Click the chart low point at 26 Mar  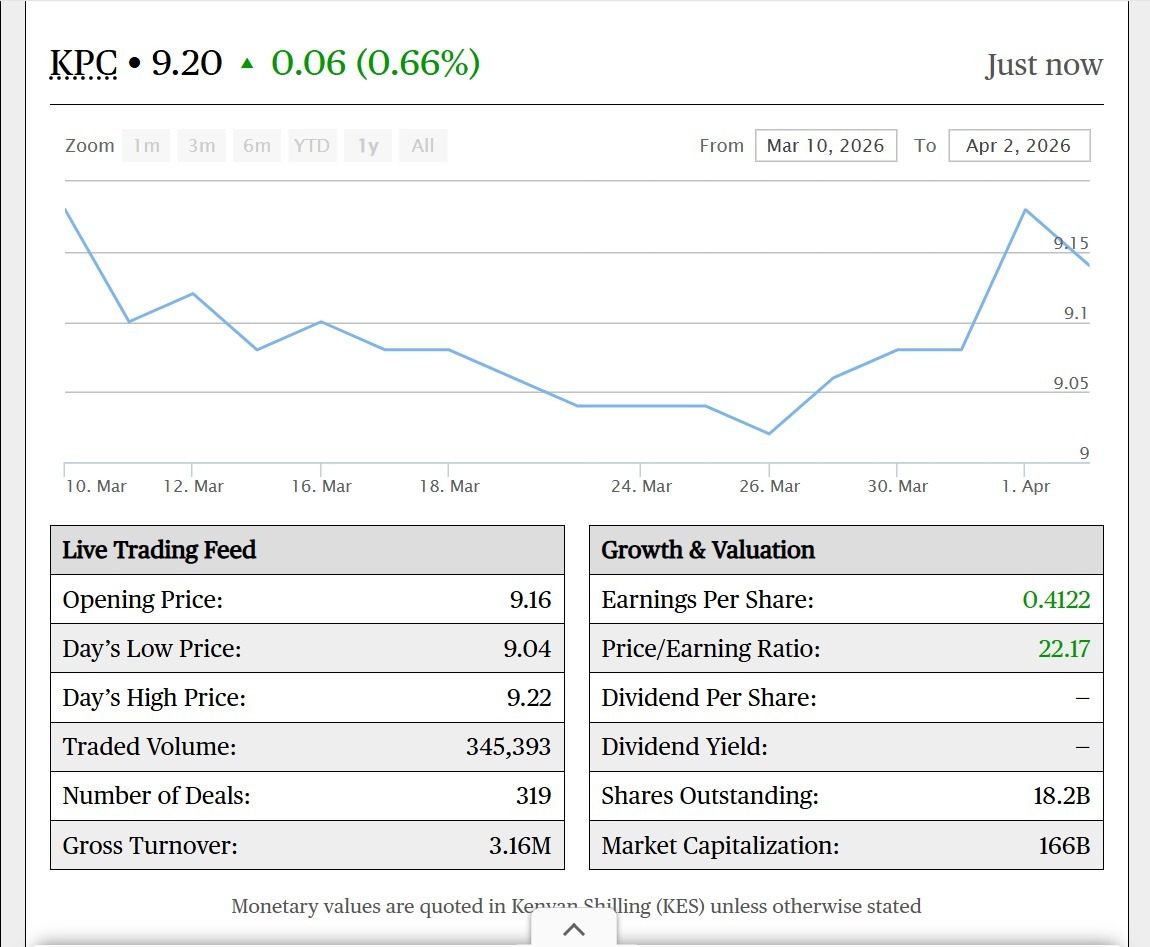769,434
